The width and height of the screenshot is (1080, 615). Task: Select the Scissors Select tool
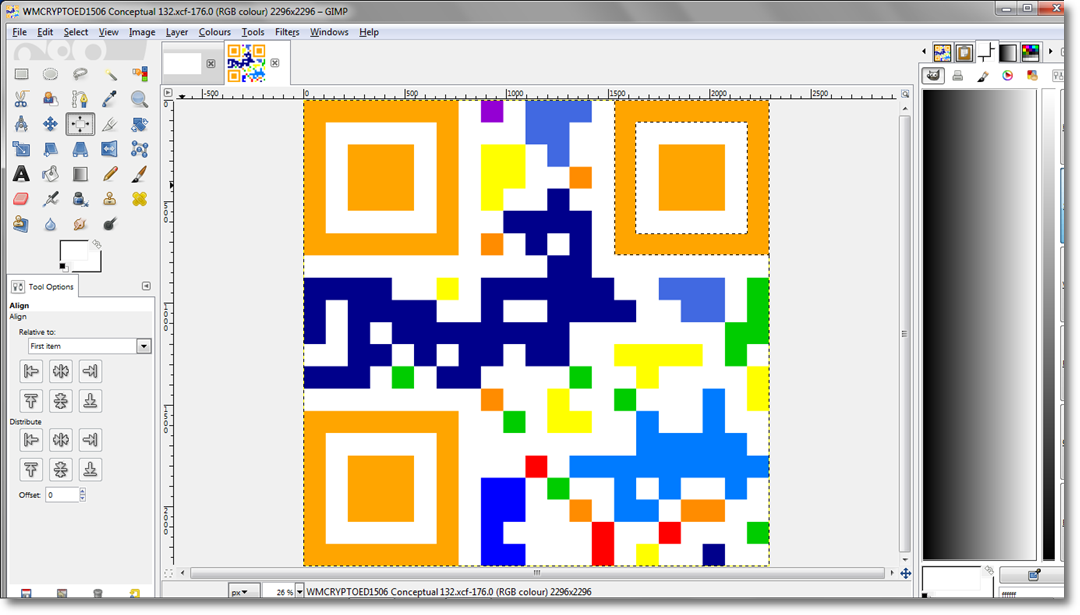21,99
